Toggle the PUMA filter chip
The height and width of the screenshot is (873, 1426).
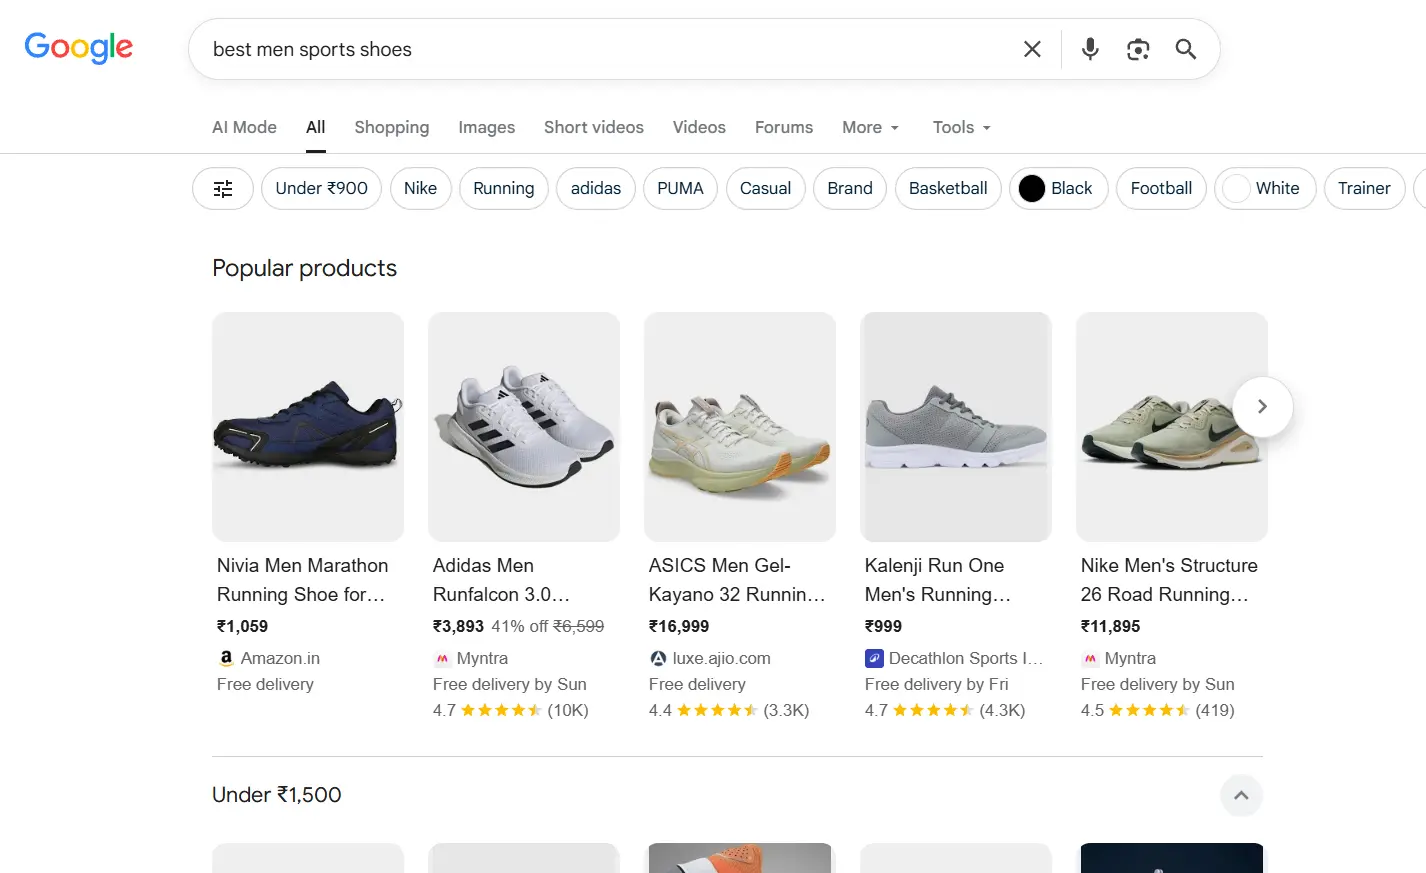(681, 188)
